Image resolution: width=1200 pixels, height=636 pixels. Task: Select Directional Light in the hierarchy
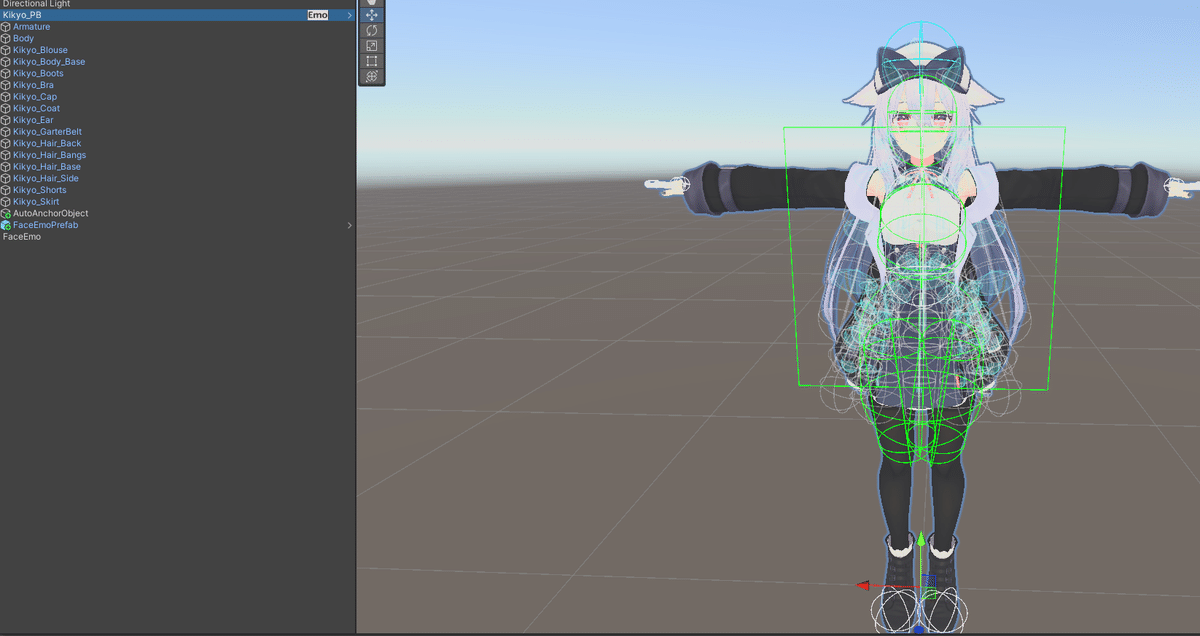click(x=36, y=4)
